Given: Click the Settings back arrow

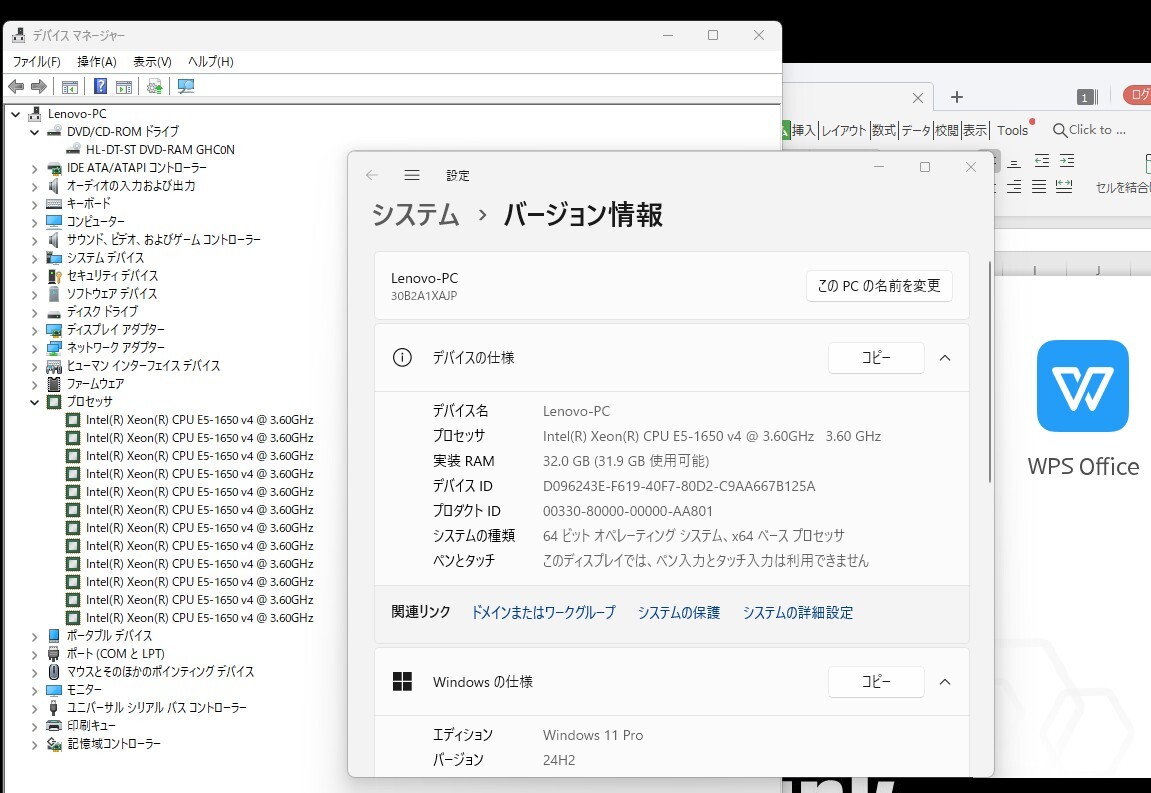Looking at the screenshot, I should pos(372,175).
